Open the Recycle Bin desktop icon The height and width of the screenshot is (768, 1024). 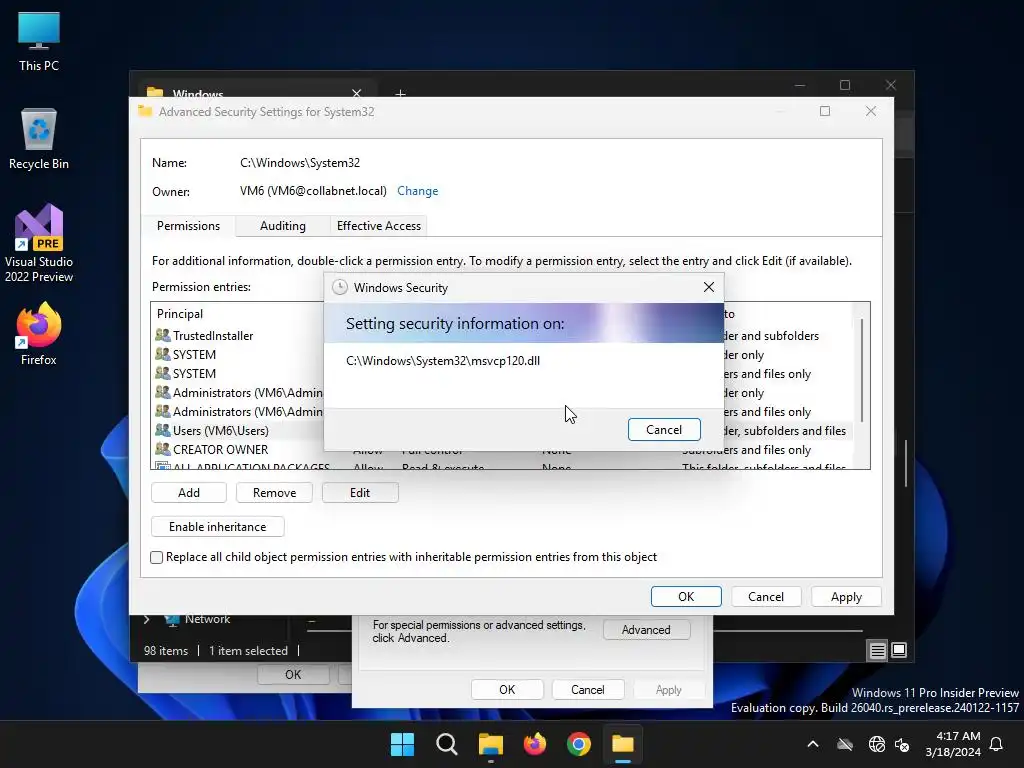(x=39, y=139)
